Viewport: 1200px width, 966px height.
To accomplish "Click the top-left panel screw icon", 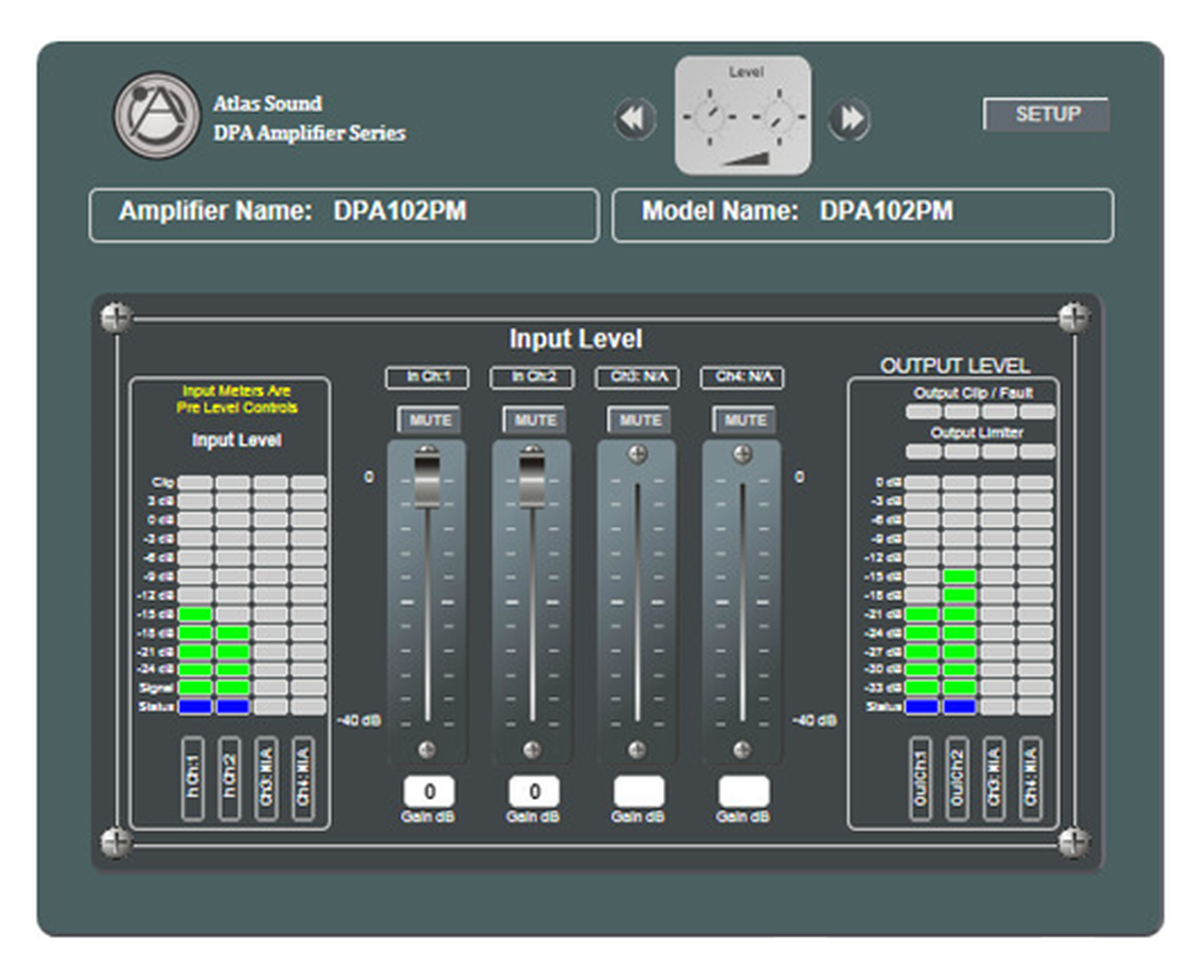I will tap(116, 318).
